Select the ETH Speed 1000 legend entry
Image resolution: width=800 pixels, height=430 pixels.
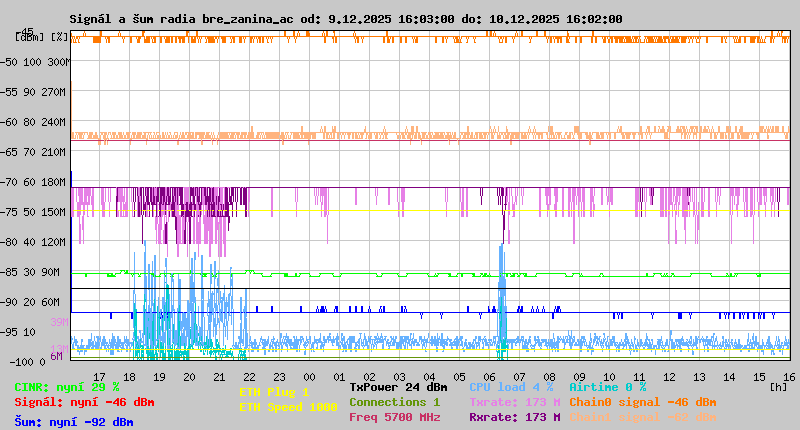tap(288, 407)
